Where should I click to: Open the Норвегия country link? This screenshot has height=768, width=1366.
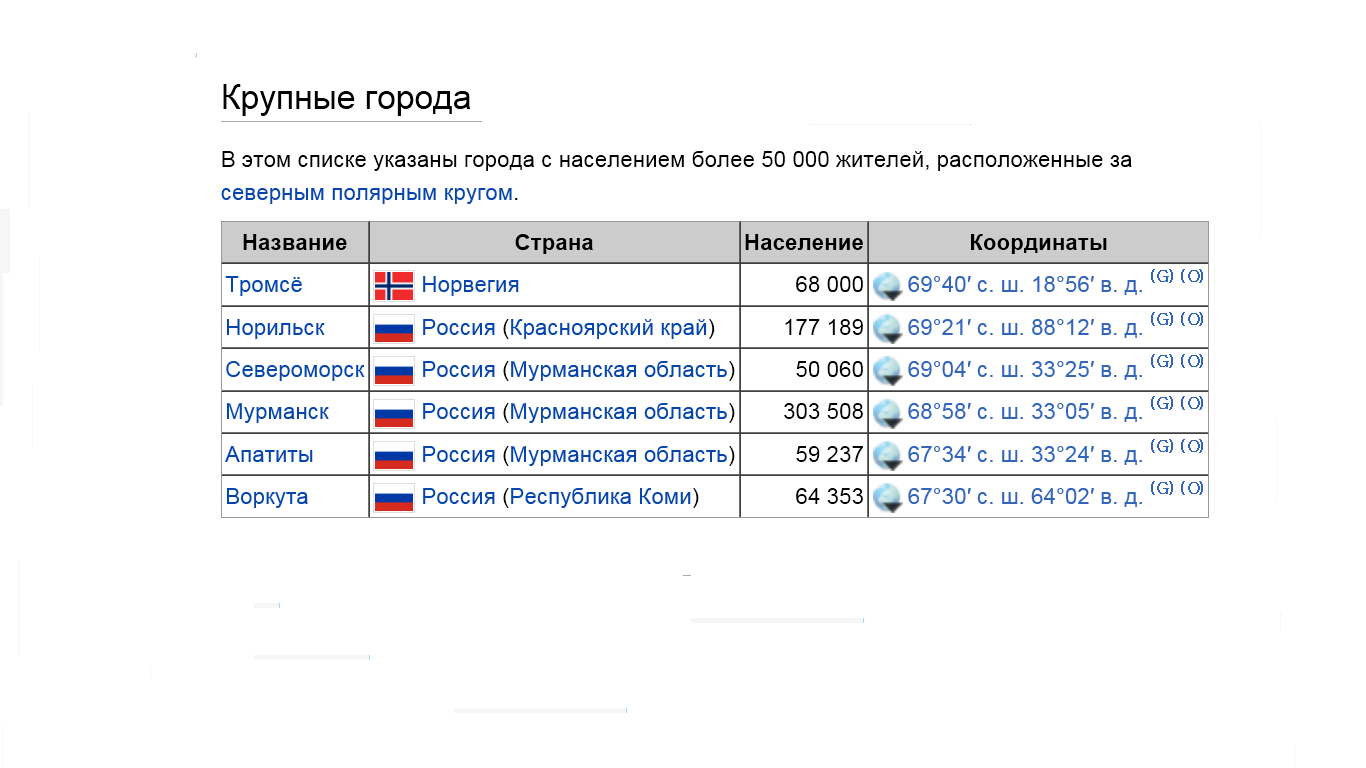(470, 285)
